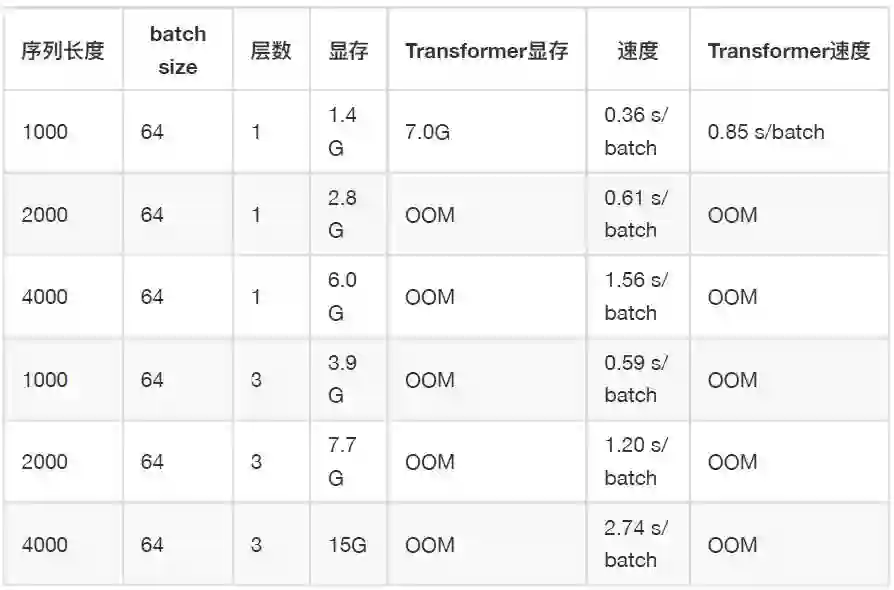Click the 2.8 G memory cell
The height and width of the screenshot is (590, 894).
click(x=342, y=214)
